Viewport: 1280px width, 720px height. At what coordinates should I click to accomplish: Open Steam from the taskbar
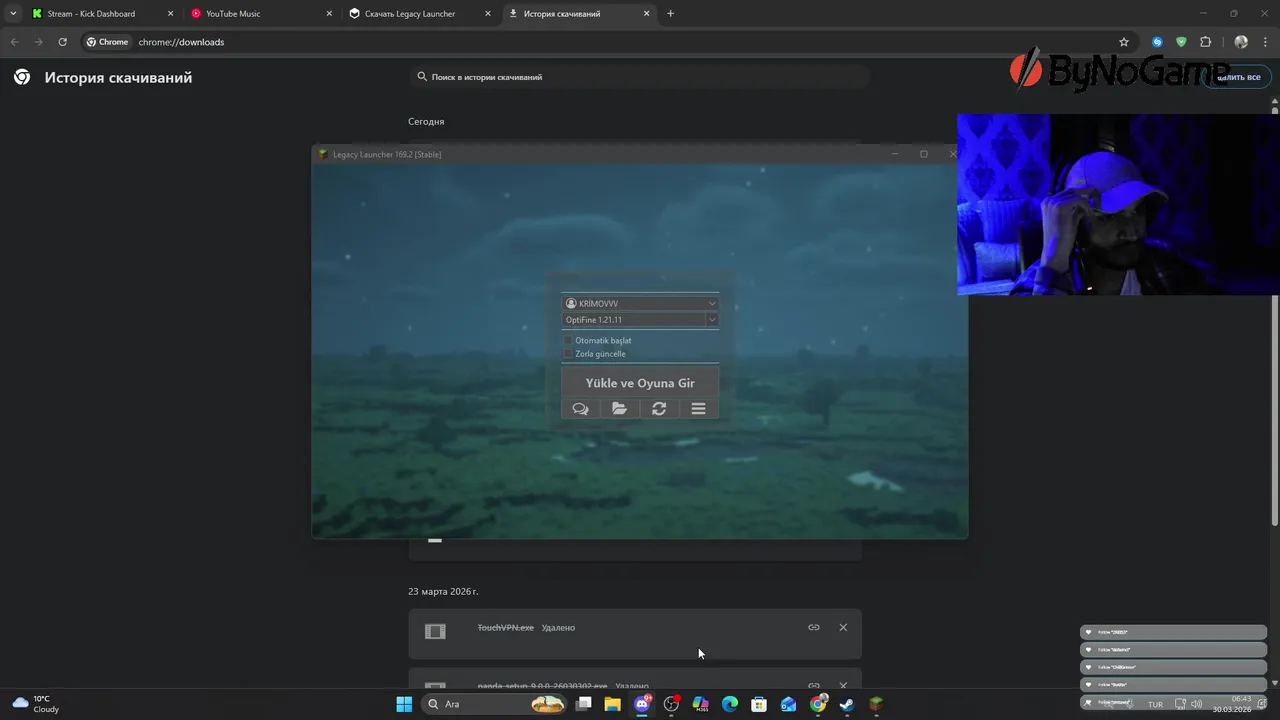846,704
